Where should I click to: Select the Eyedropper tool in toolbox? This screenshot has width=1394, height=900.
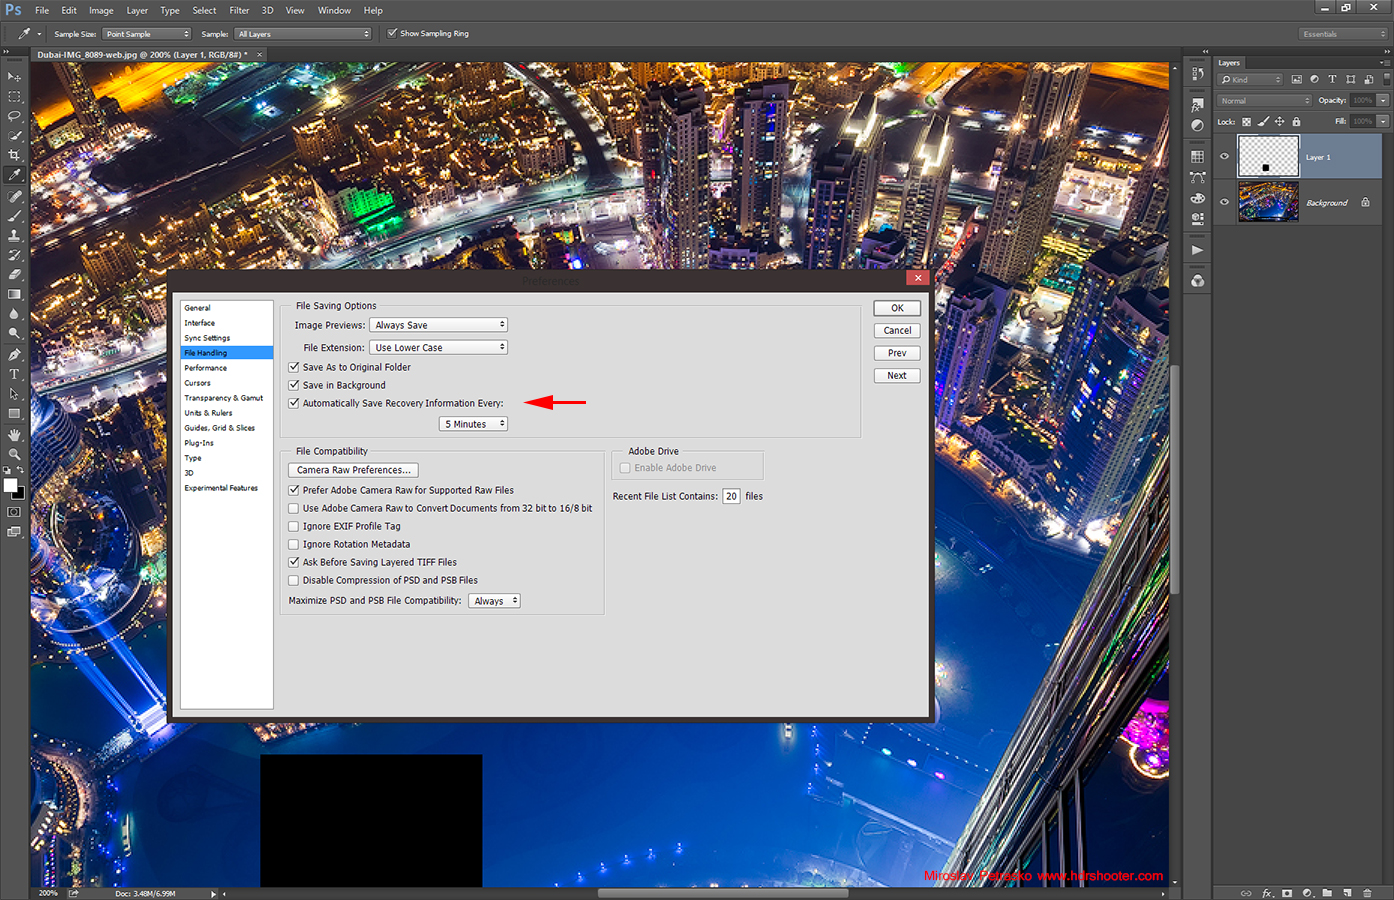(14, 175)
